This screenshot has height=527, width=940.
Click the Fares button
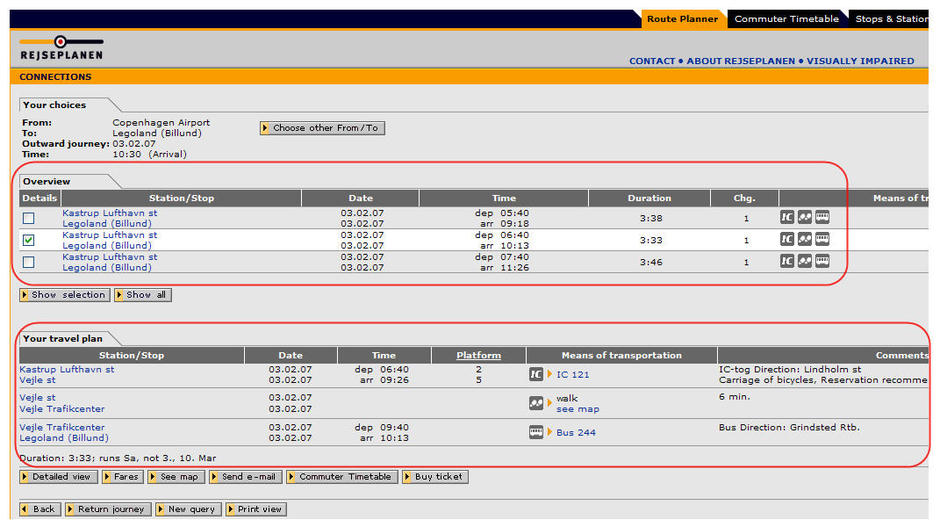[123, 477]
